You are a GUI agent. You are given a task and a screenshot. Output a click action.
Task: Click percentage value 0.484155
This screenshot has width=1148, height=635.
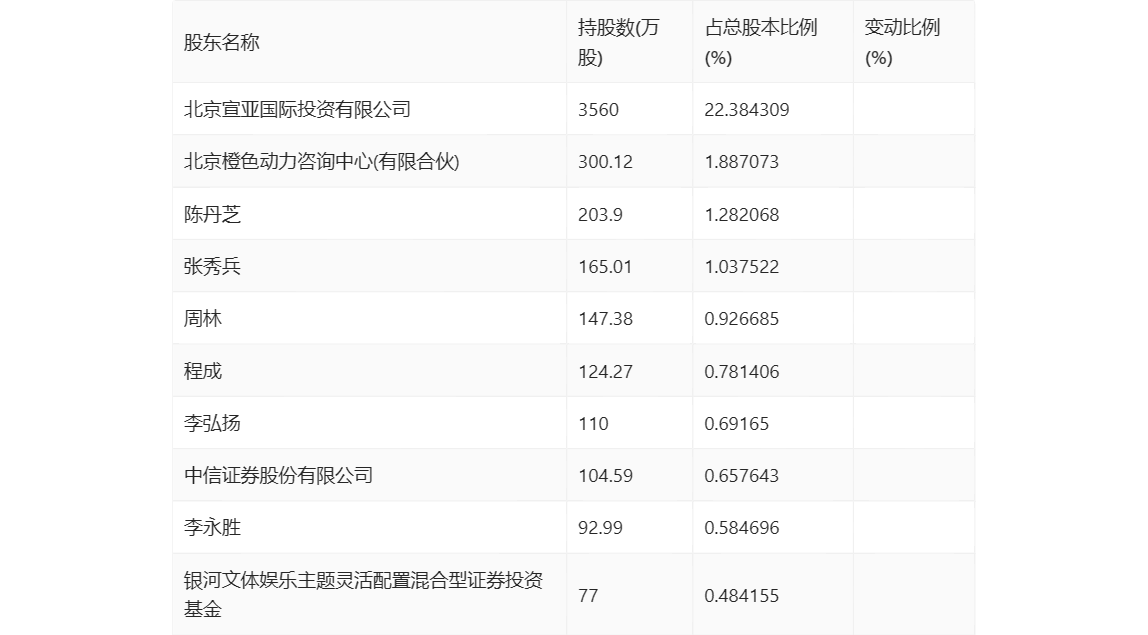(x=742, y=595)
